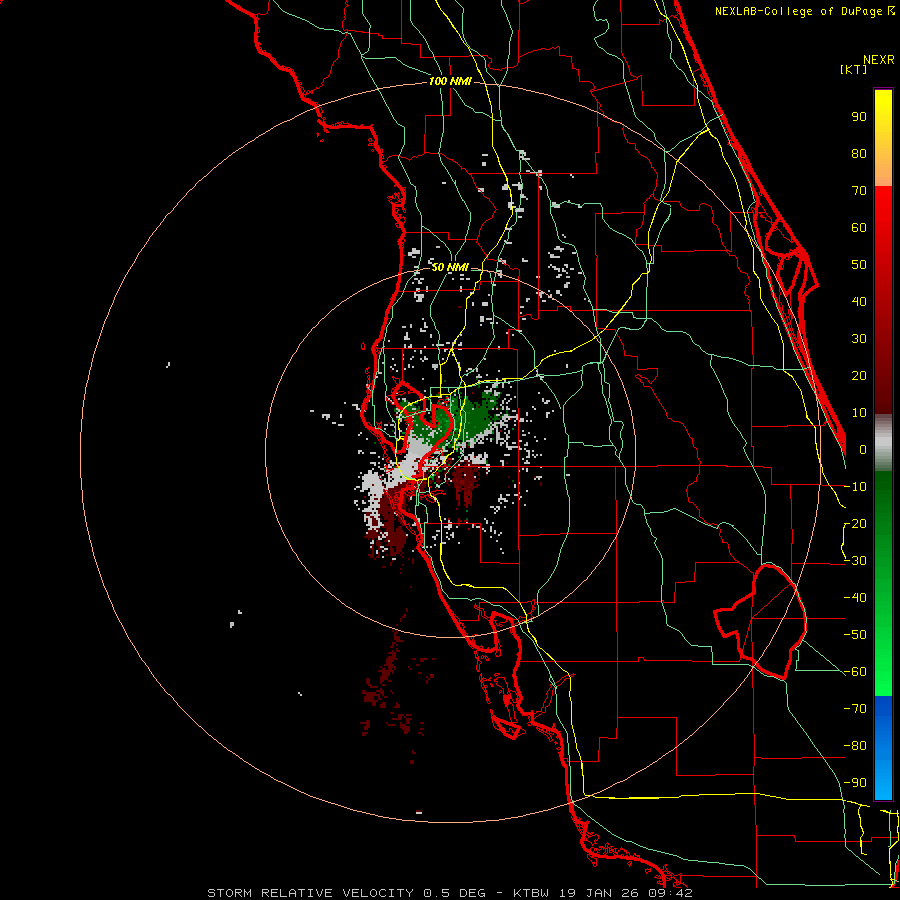This screenshot has width=900, height=900.
Task: Click the Storm Relative Velocity caption at bottom
Action: point(449,893)
